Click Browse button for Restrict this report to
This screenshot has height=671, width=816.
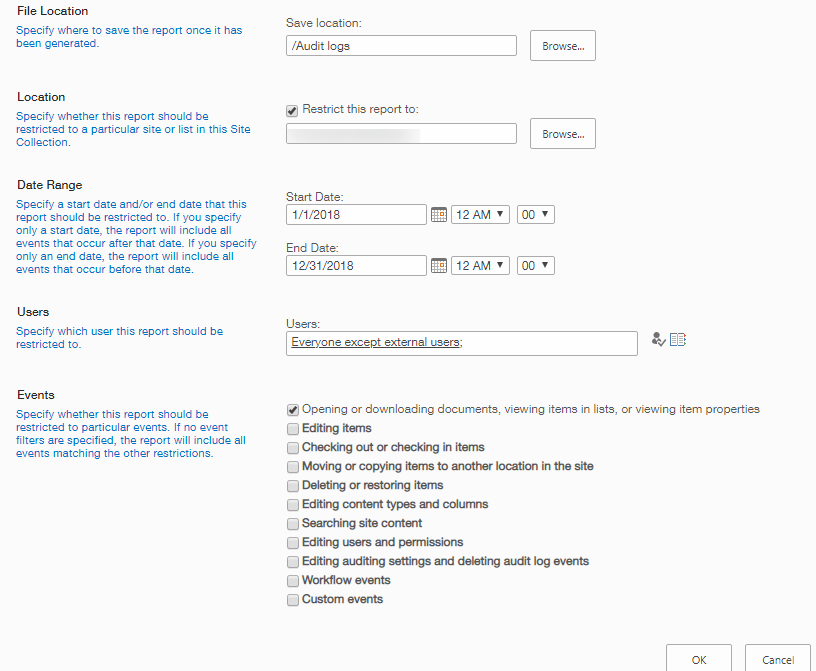(x=563, y=134)
